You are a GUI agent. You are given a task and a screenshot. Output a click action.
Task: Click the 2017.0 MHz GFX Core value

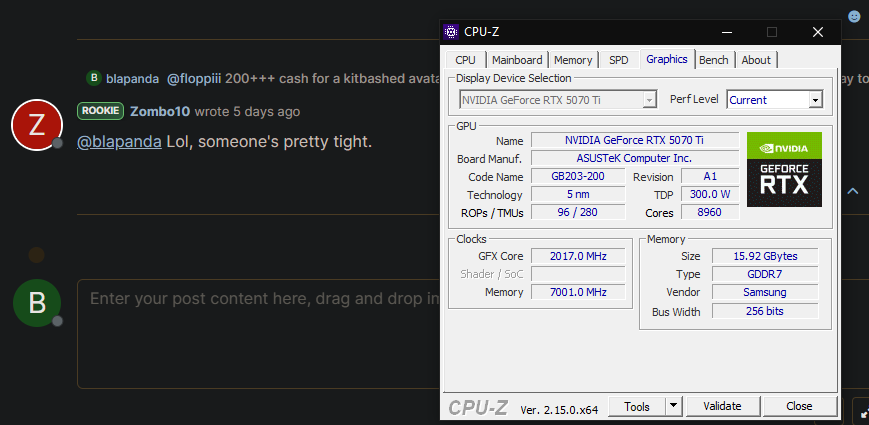(578, 256)
